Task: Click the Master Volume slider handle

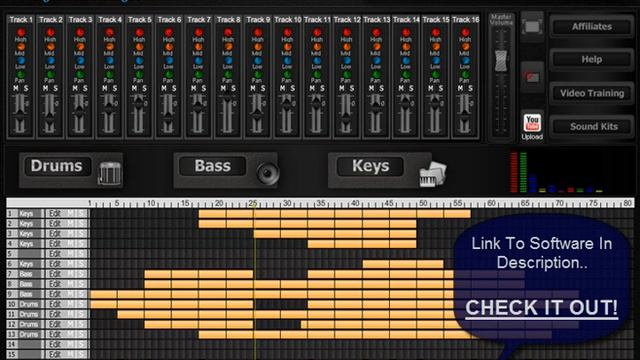Action: [501, 61]
